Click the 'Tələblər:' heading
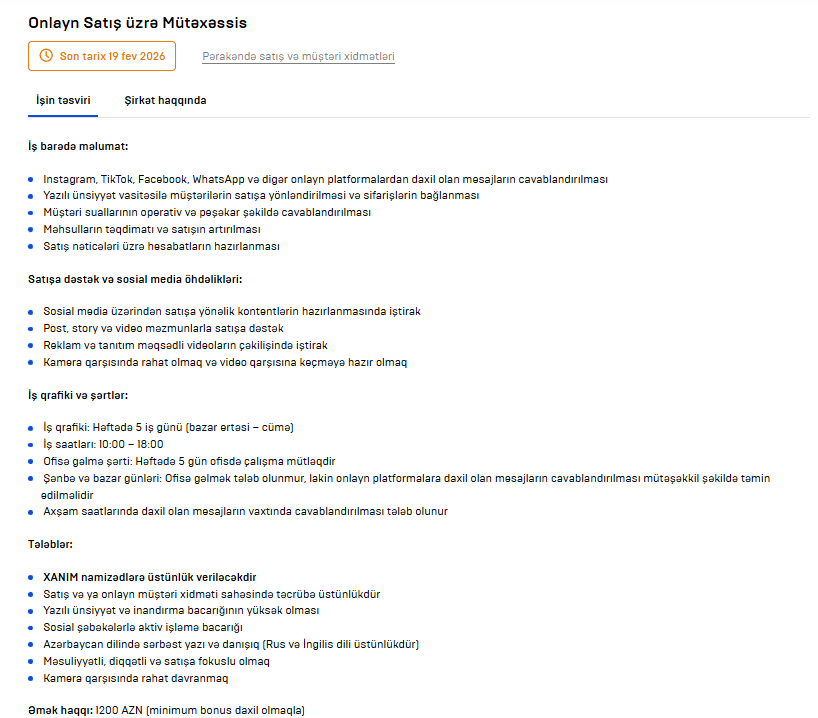The image size is (818, 718). [51, 544]
